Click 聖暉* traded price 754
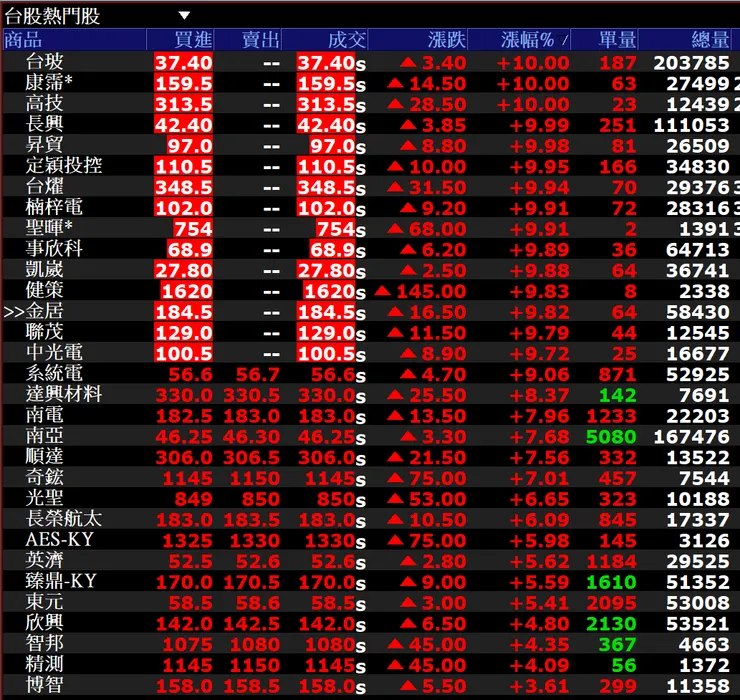The height and width of the screenshot is (700, 740). [x=336, y=229]
